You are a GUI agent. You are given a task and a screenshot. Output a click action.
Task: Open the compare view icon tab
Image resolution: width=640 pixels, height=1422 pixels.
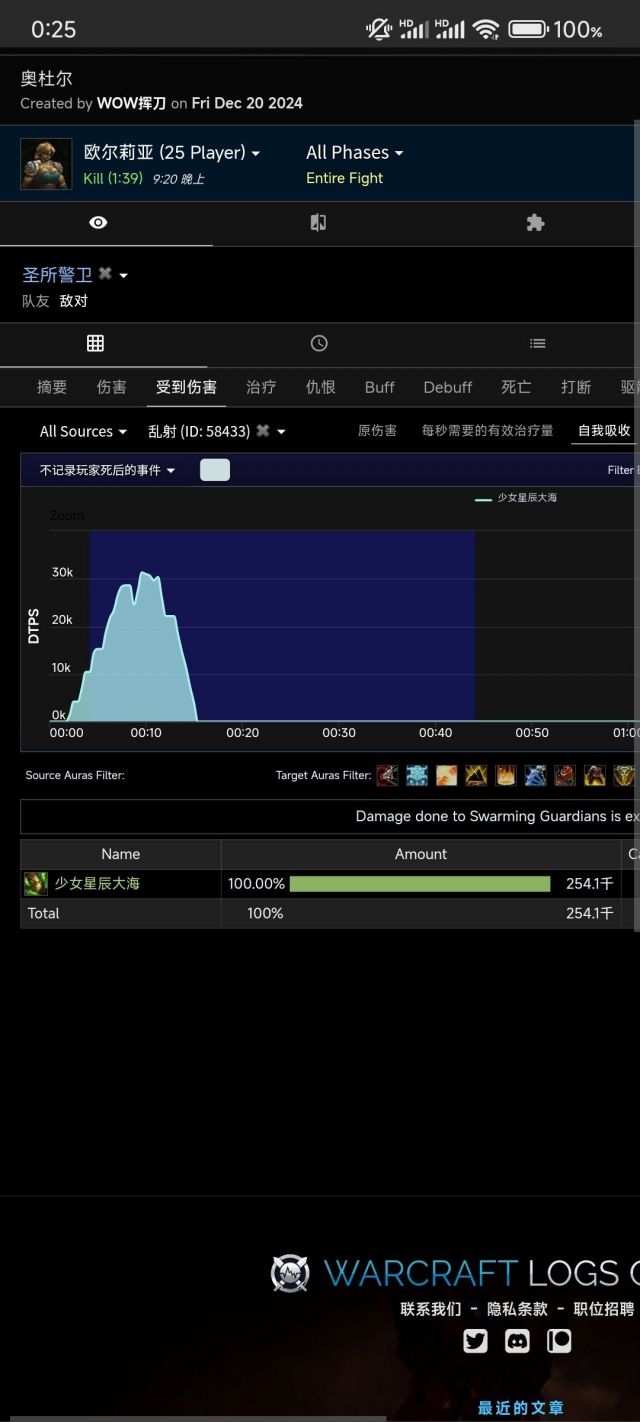pyautogui.click(x=318, y=223)
